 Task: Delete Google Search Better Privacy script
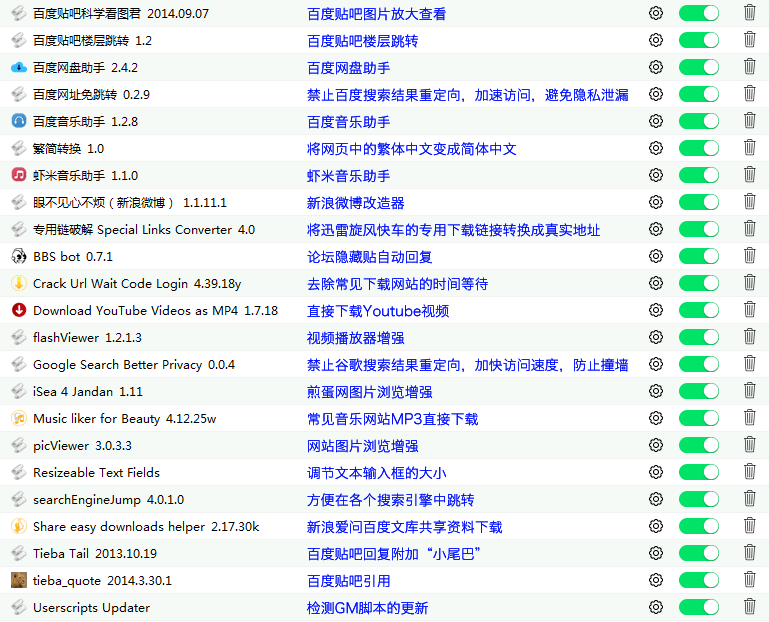point(749,363)
